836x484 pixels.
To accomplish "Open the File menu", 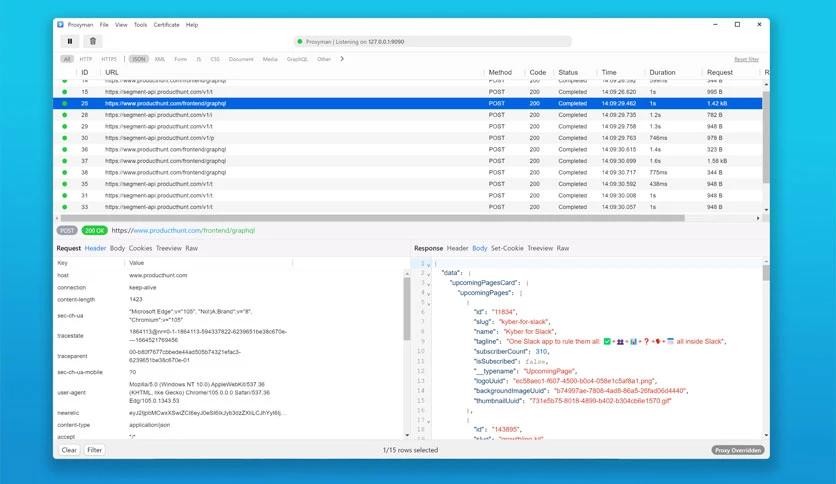I will pos(104,25).
